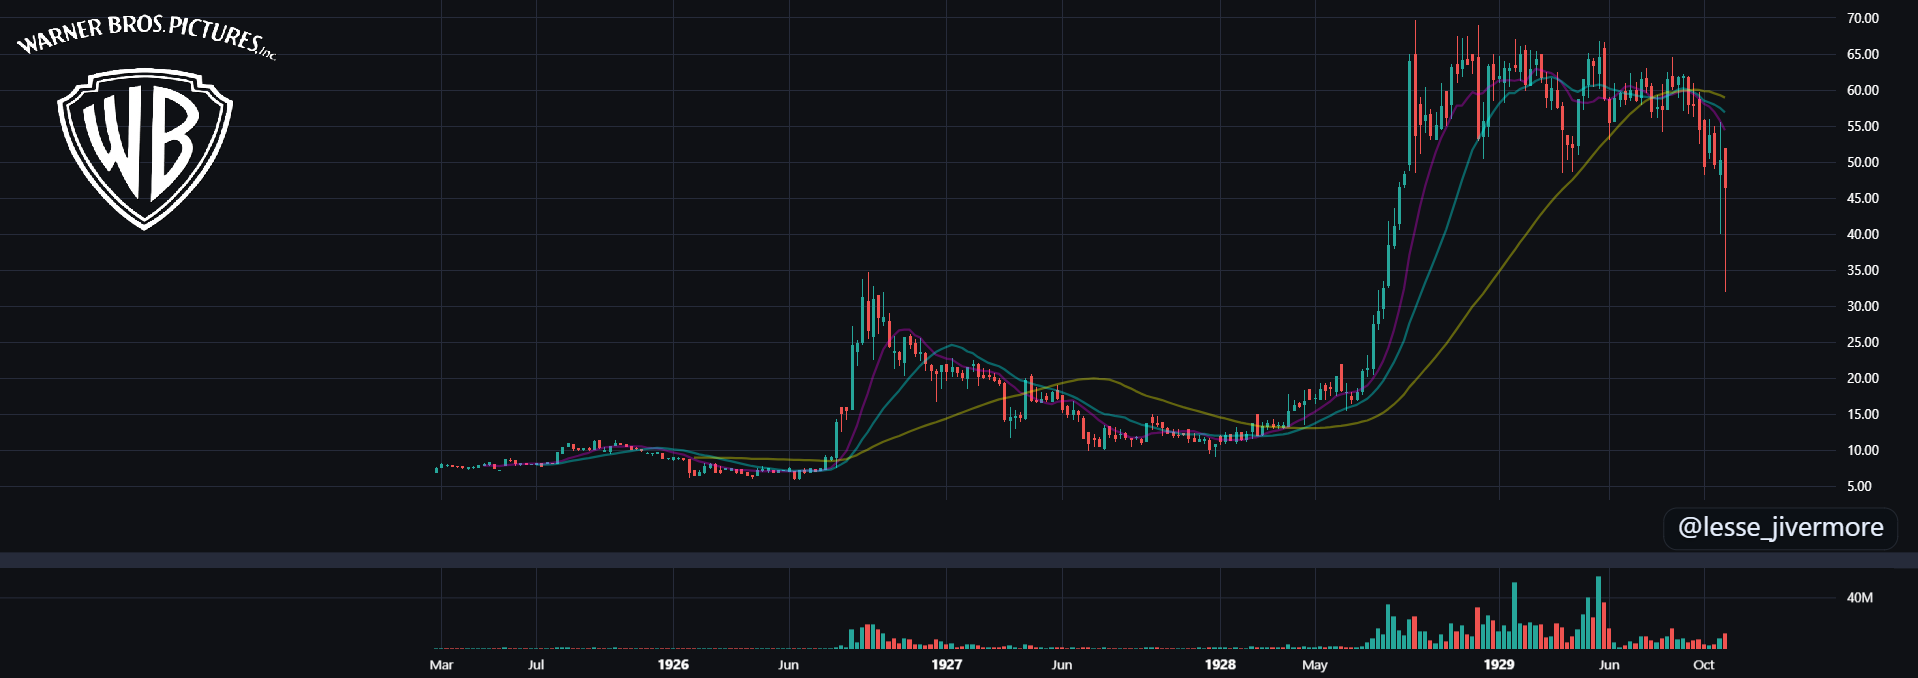Click the 70.00 price axis label
The width and height of the screenshot is (1918, 678).
click(x=1863, y=18)
